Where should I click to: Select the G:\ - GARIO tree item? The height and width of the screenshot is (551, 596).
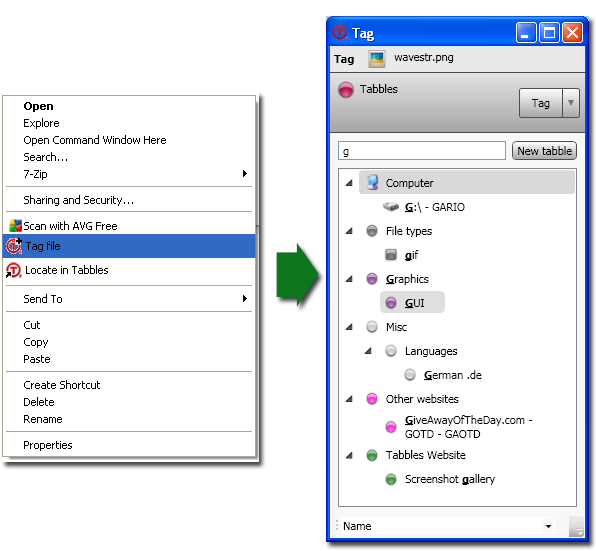point(434,207)
